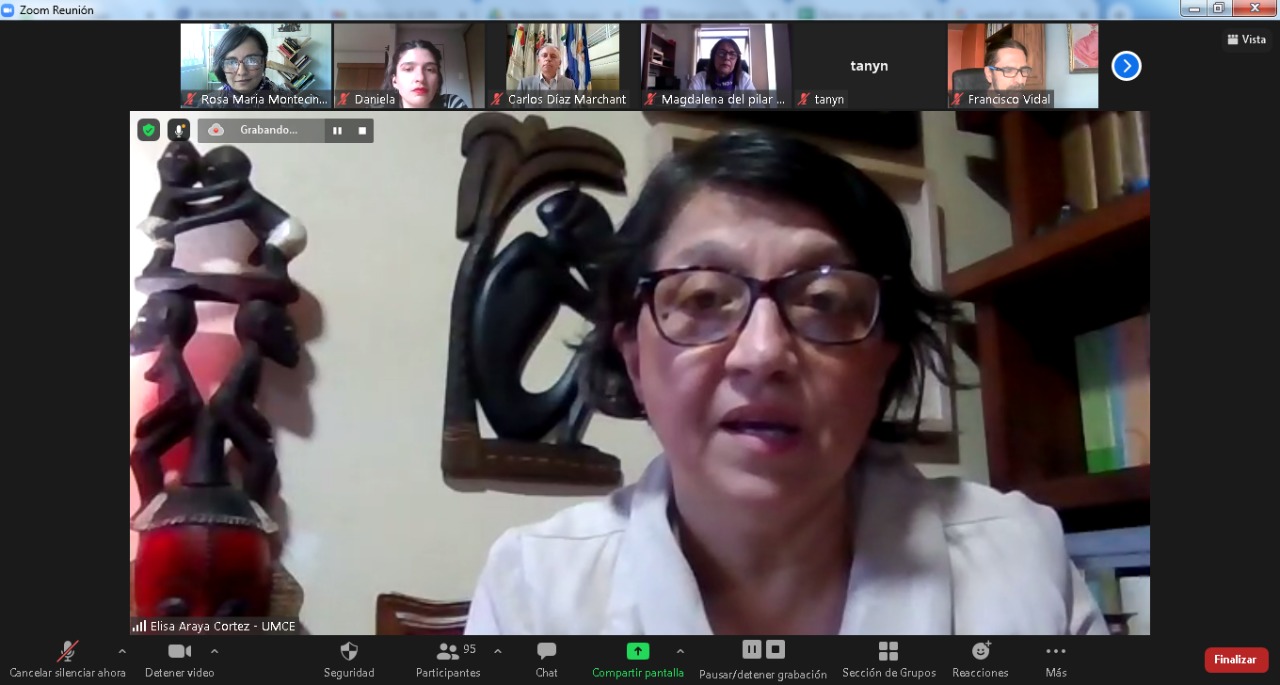Screen dimensions: 1280x685
Task: Pause recording in the Grabando indicator
Action: 337,130
